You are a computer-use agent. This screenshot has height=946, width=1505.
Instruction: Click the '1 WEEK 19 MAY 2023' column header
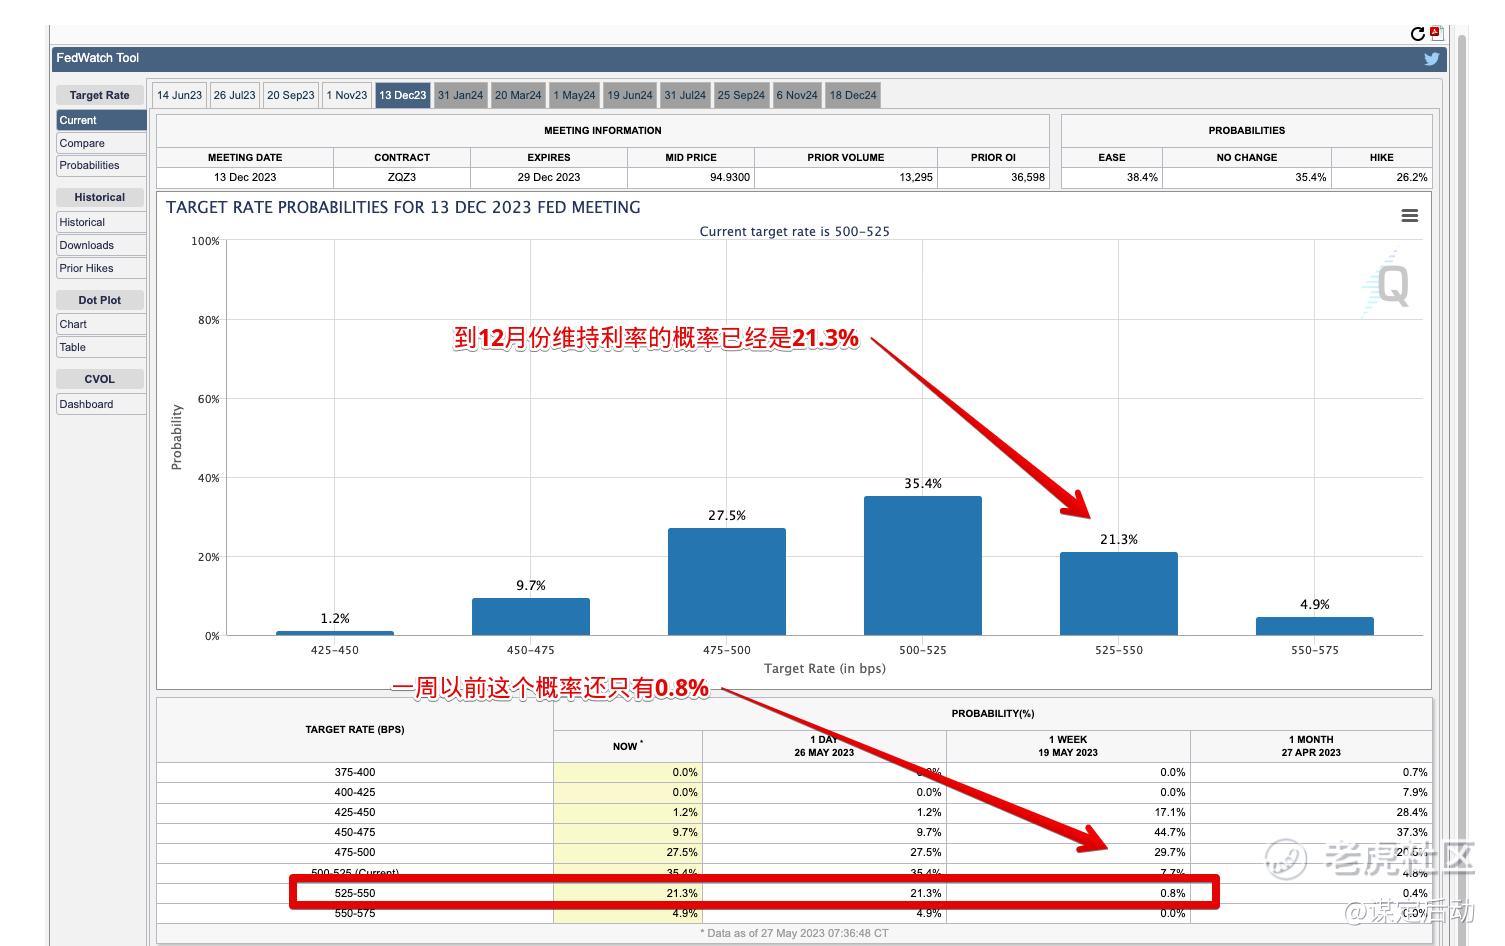coord(1068,746)
